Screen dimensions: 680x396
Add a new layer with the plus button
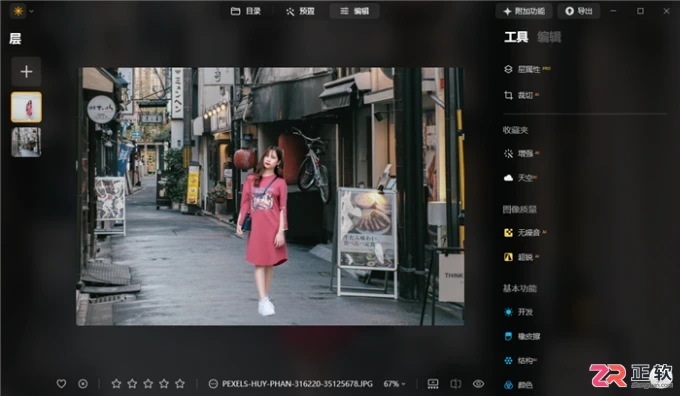click(x=26, y=72)
